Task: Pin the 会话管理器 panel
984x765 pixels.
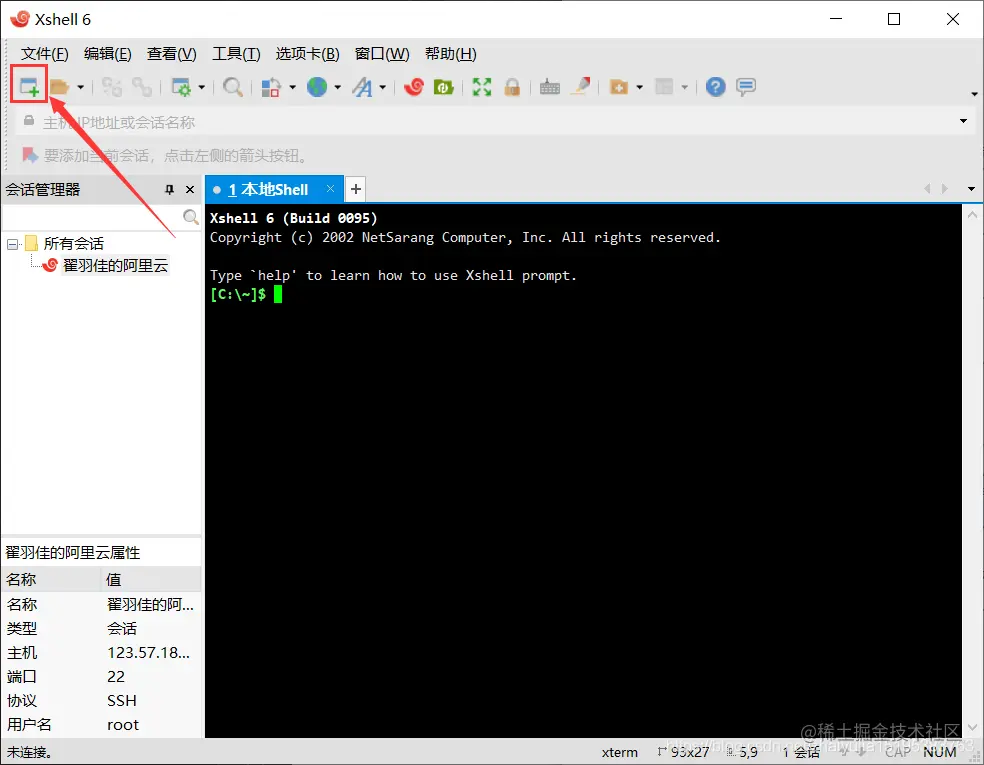Action: point(169,190)
